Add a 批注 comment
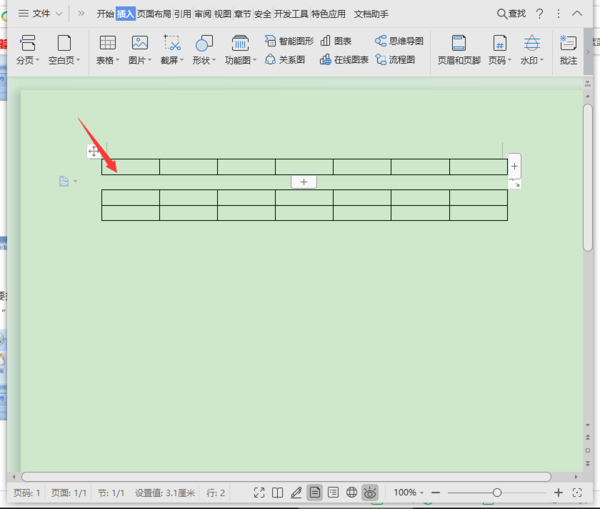The width and height of the screenshot is (600, 509). pyautogui.click(x=568, y=50)
